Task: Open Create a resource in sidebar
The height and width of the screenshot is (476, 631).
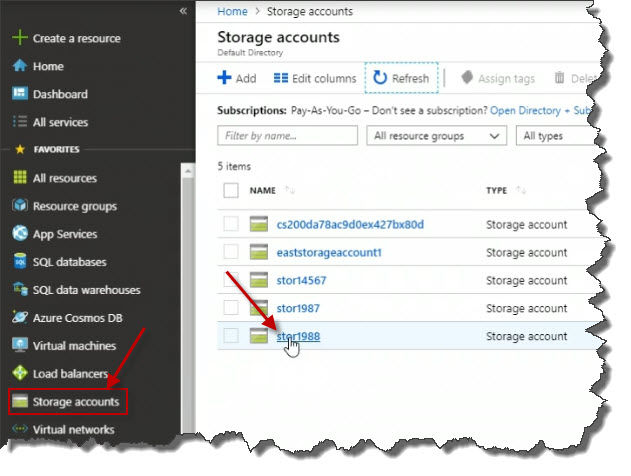Action: [x=76, y=38]
